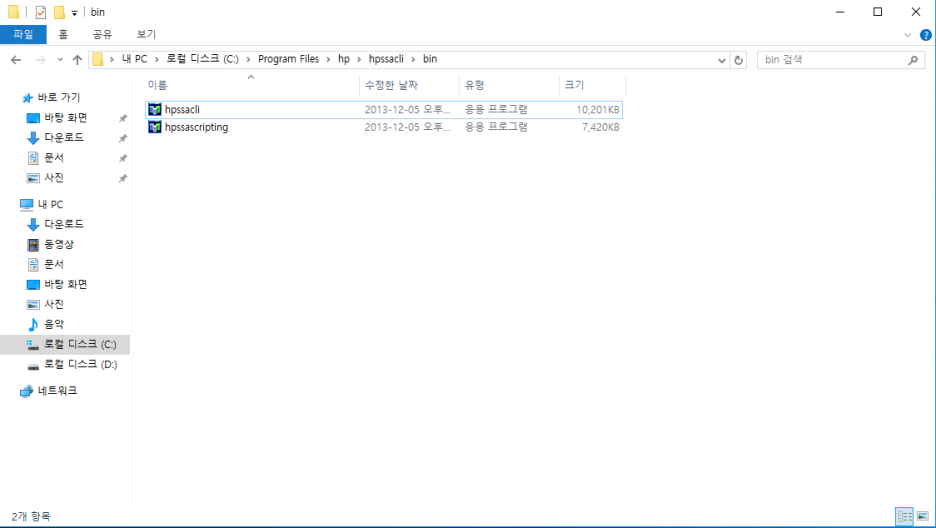Click hp in the address bar path
The image size is (936, 528).
point(344,59)
